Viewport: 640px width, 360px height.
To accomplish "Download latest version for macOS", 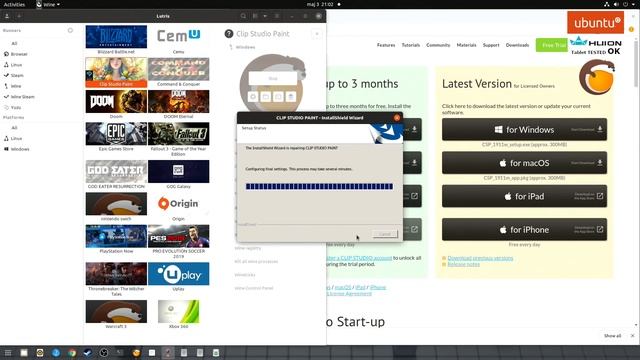I will (524, 163).
